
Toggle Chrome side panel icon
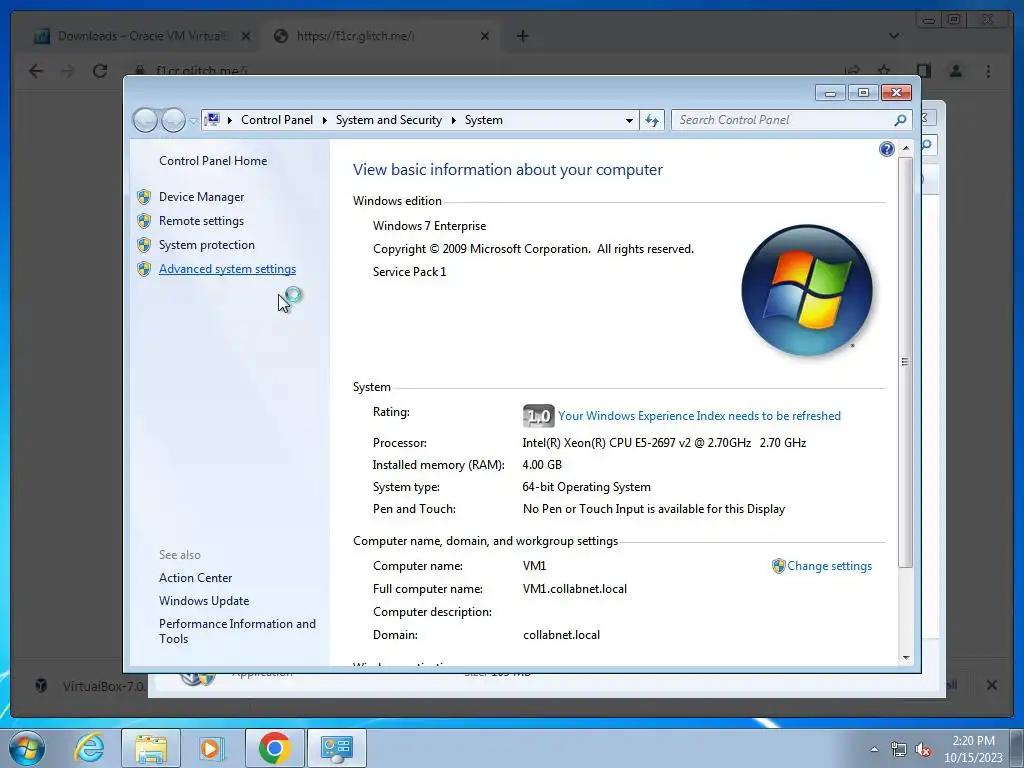click(923, 71)
